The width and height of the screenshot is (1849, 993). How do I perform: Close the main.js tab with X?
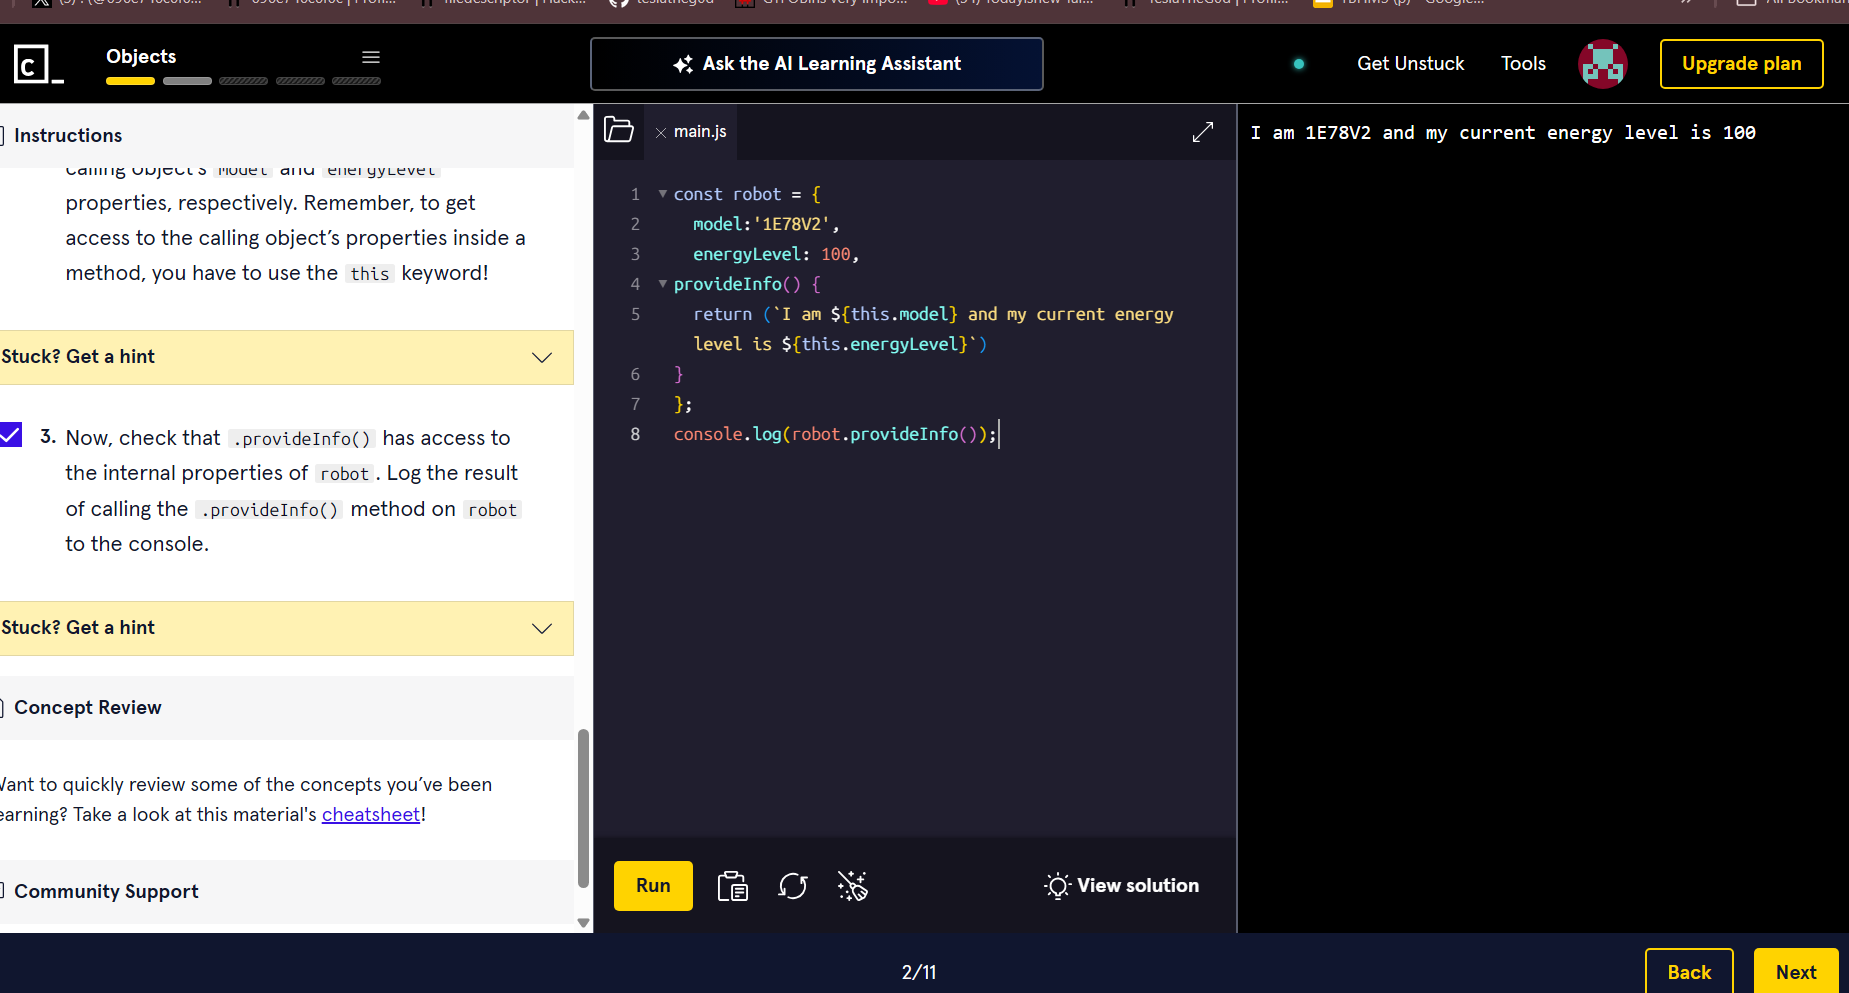(x=661, y=132)
